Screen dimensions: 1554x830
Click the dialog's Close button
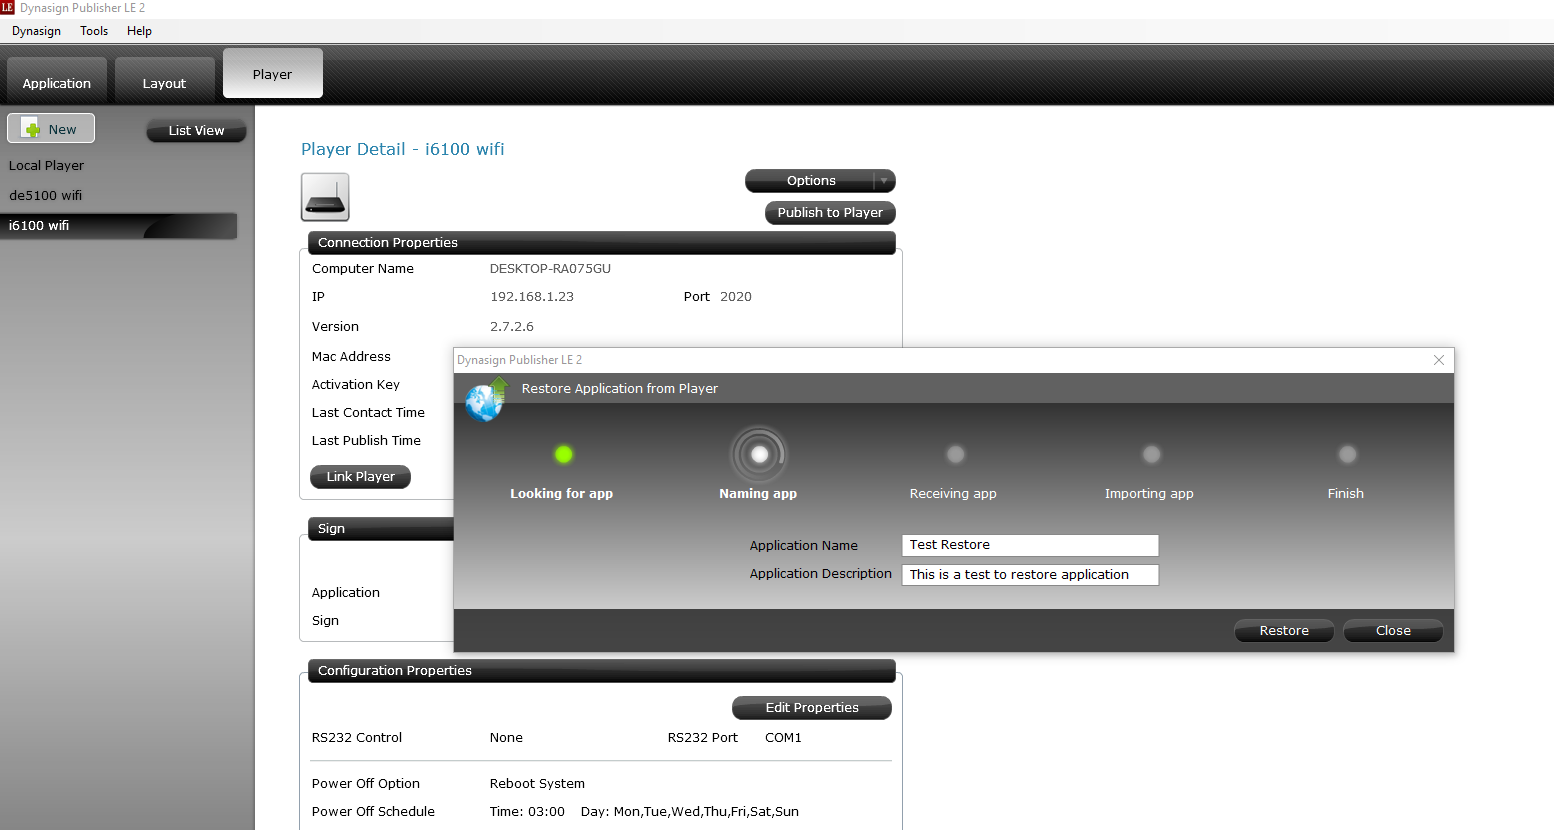[1393, 631]
